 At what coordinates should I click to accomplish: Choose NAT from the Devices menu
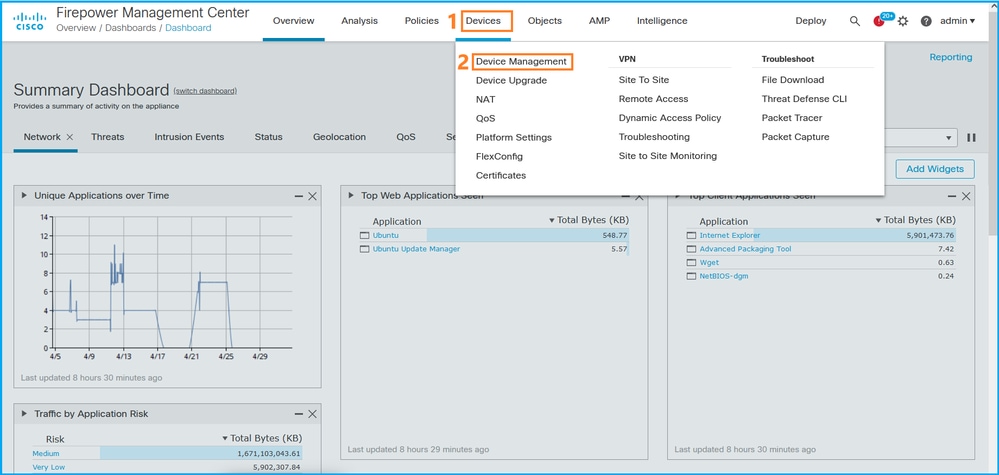coord(485,99)
